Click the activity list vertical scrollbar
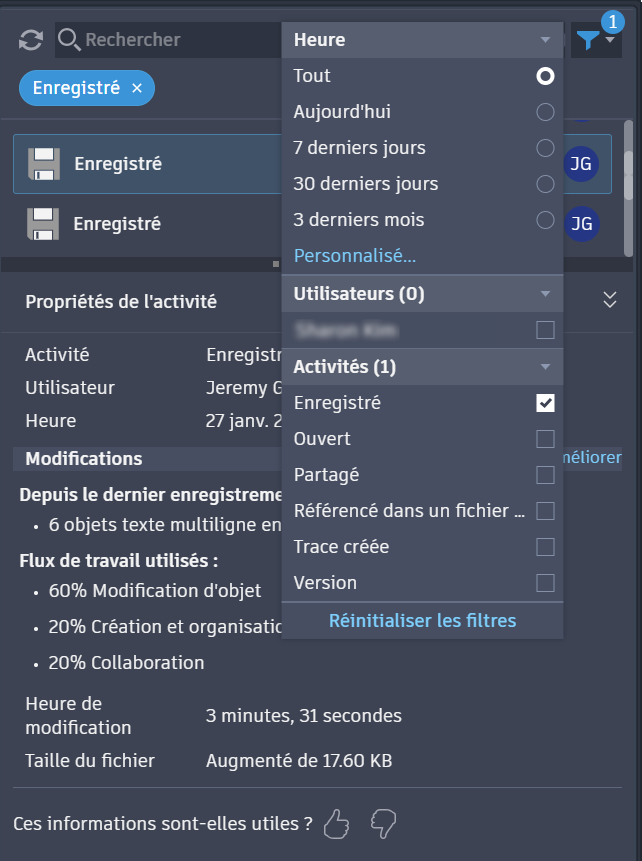This screenshot has height=861, width=642. click(628, 170)
